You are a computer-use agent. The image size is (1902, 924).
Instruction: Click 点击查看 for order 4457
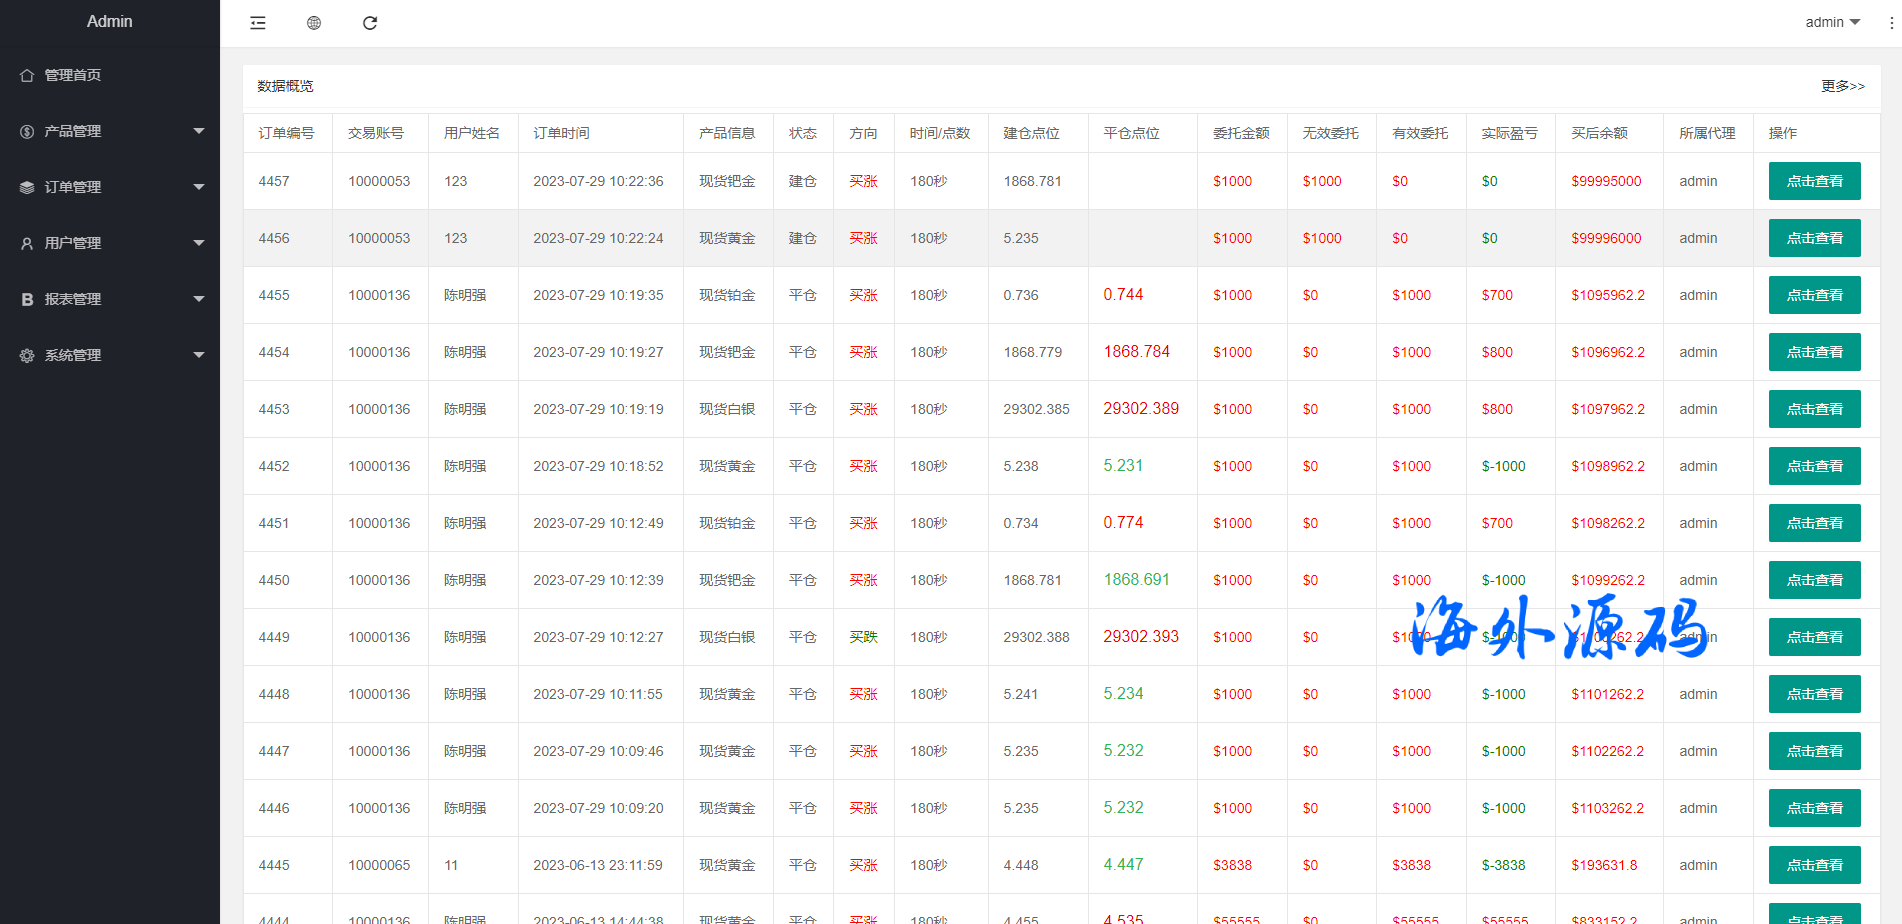pos(1814,181)
